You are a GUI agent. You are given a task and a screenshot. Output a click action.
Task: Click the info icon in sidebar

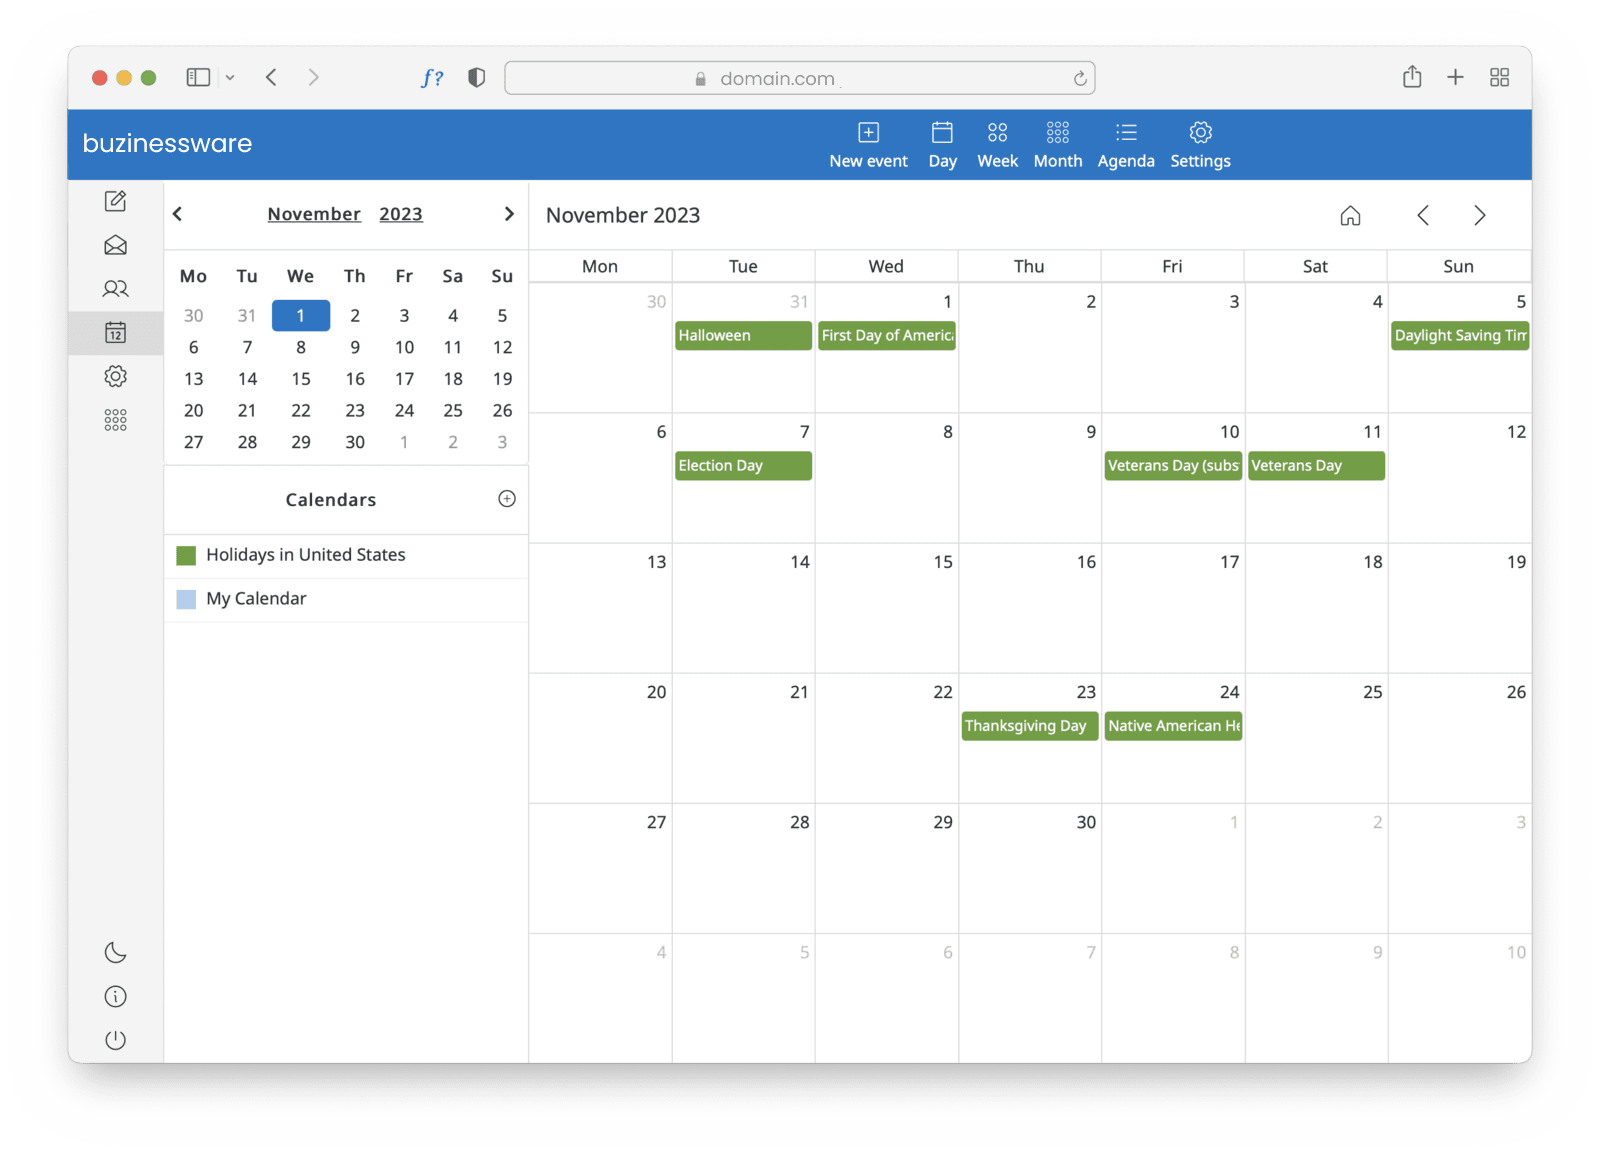tap(115, 997)
